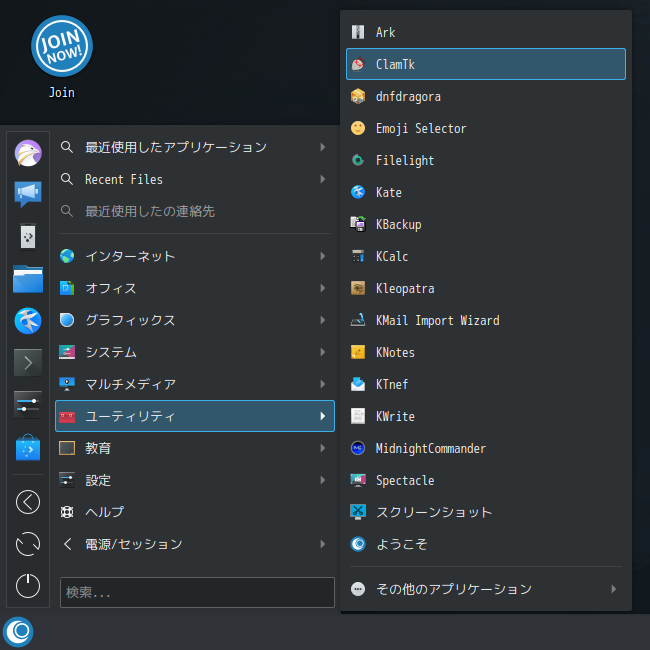650x650 pixels.
Task: Click the 最近使用したの連絡先 entry
Action: (195, 211)
